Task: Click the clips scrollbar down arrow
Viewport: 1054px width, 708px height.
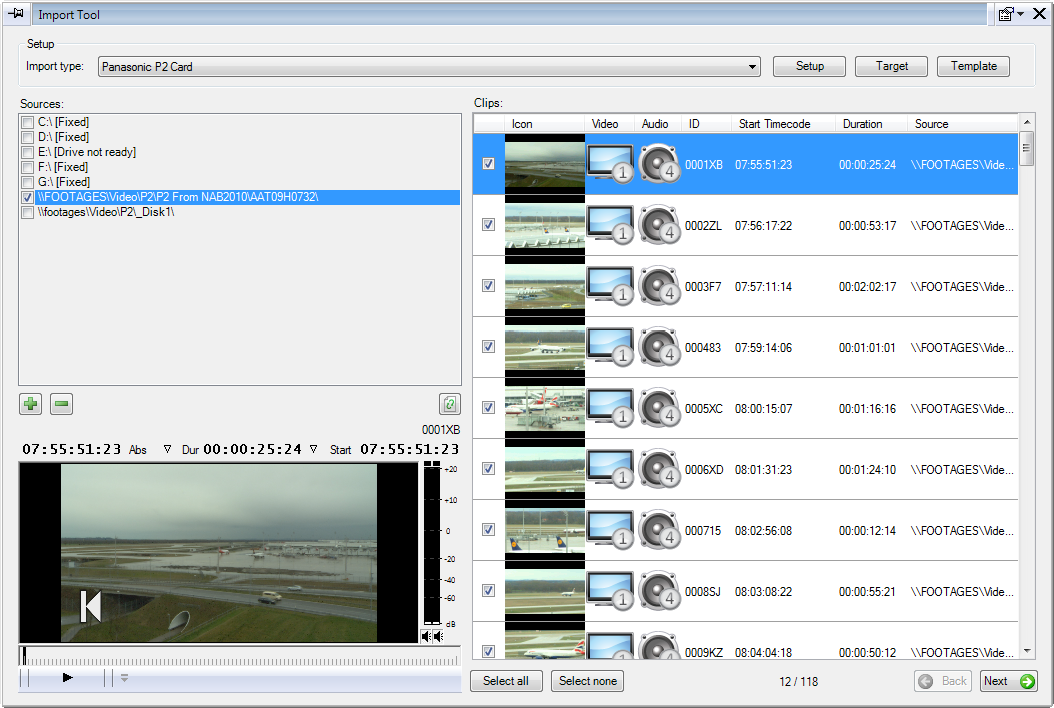Action: pyautogui.click(x=1026, y=651)
